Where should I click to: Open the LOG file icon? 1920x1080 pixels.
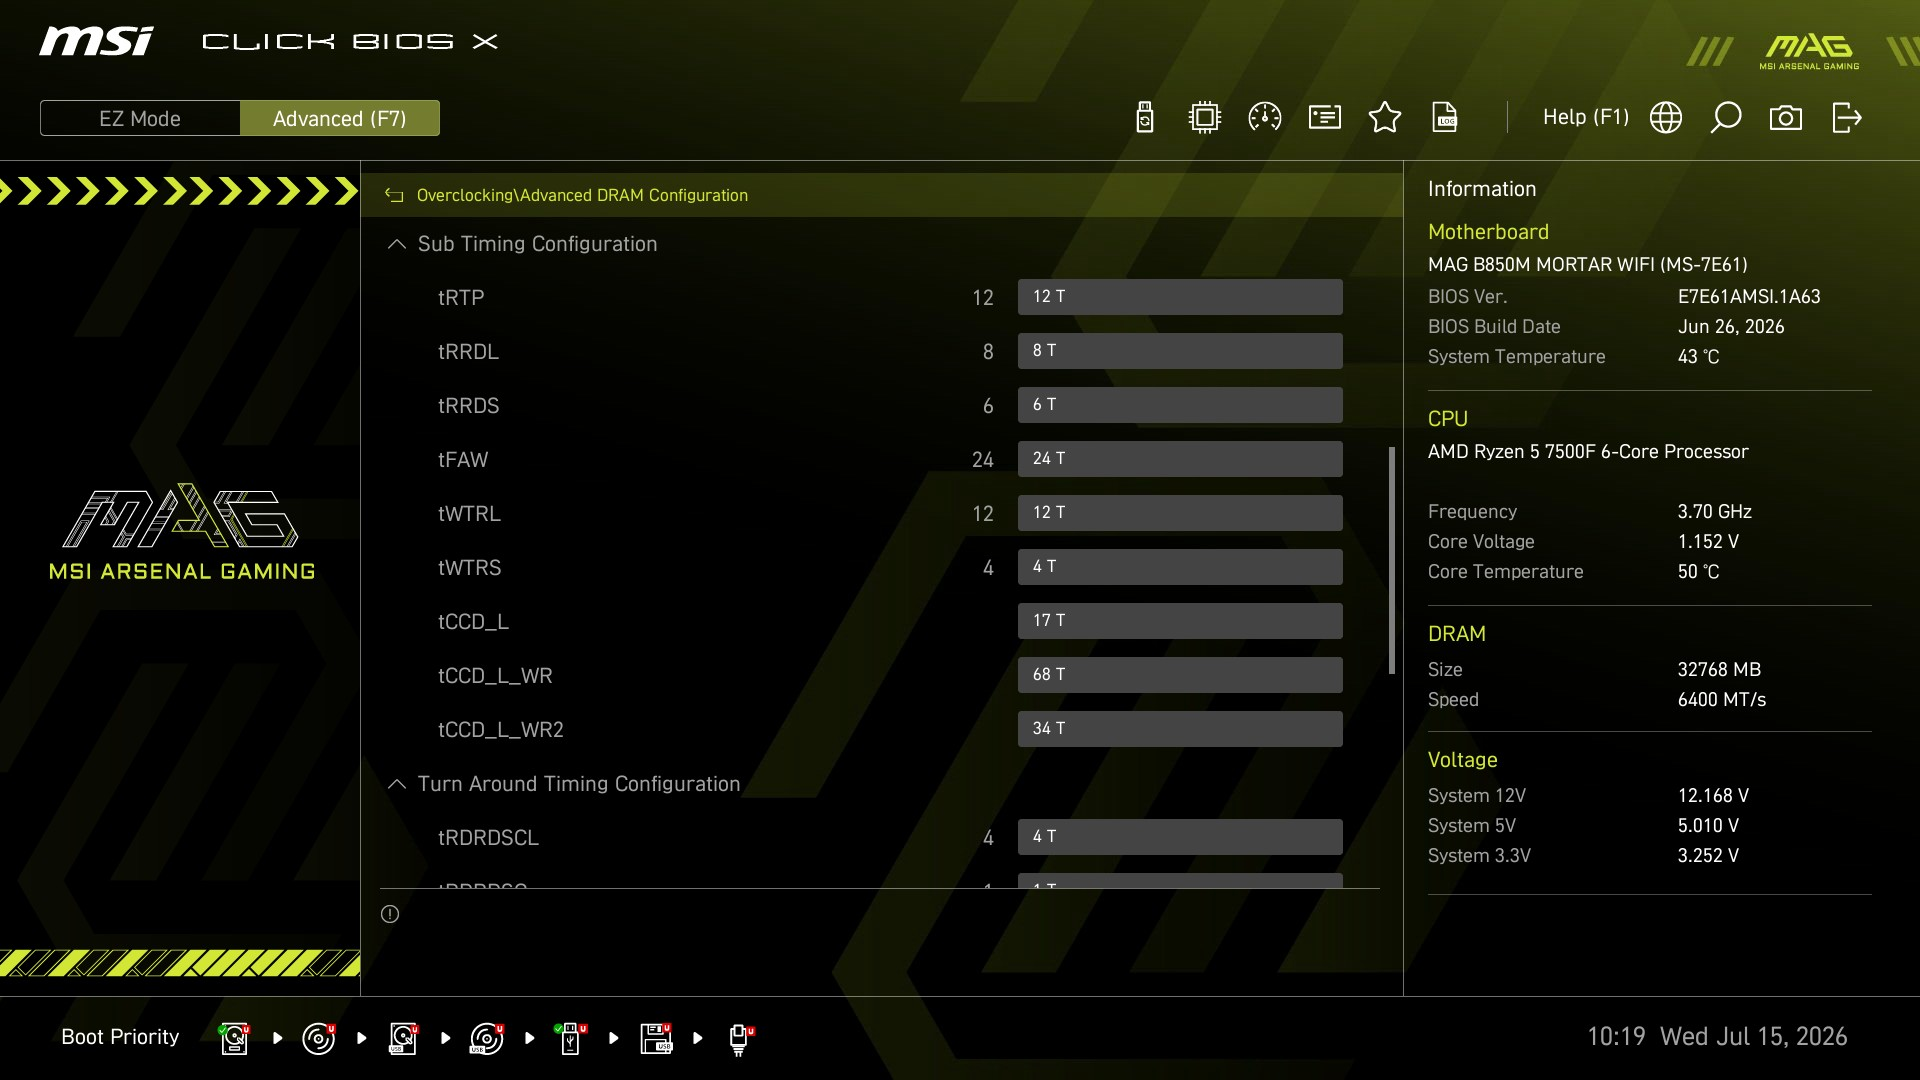(1445, 118)
